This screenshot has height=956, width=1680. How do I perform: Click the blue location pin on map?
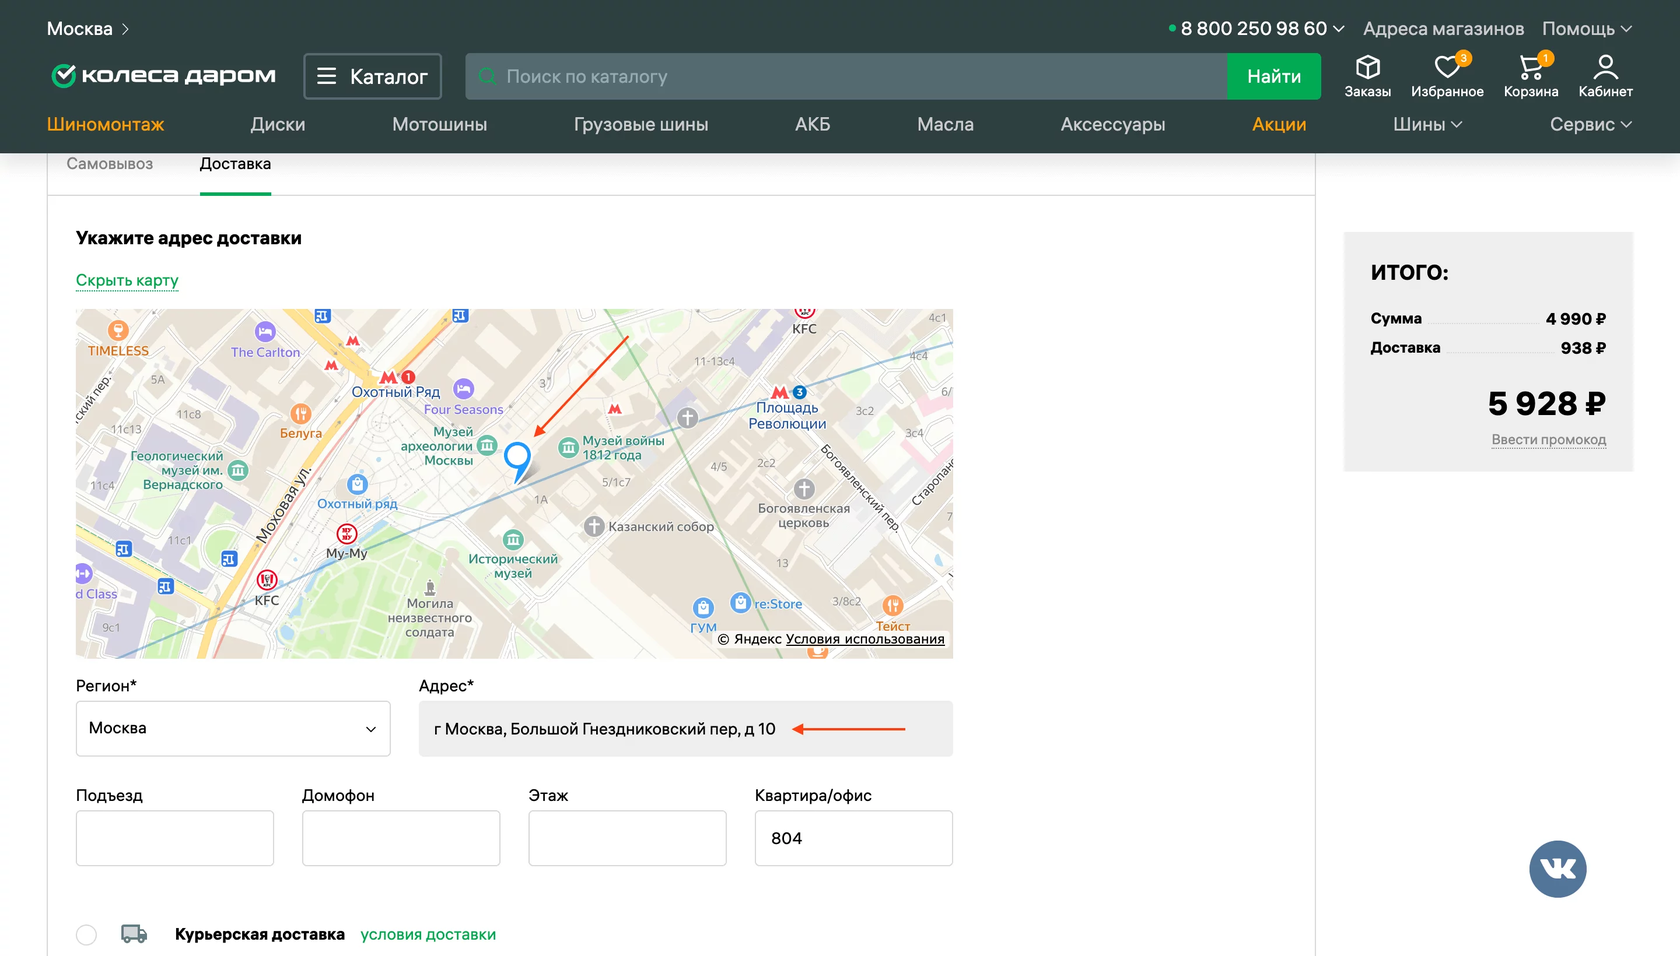517,461
